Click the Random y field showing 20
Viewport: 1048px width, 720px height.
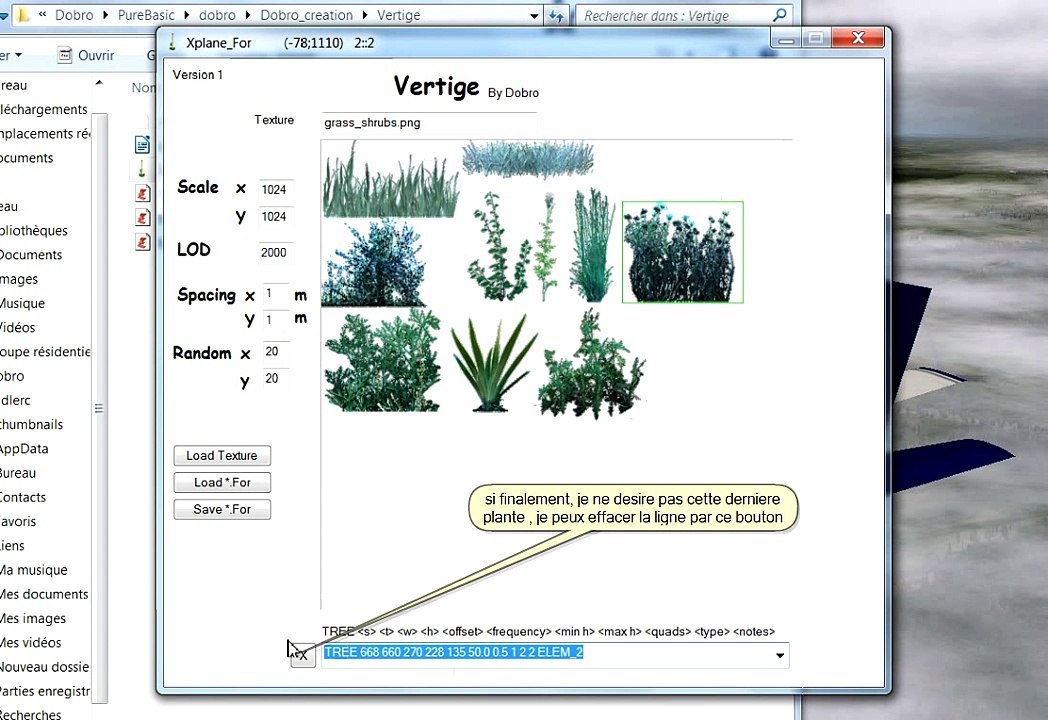click(276, 378)
